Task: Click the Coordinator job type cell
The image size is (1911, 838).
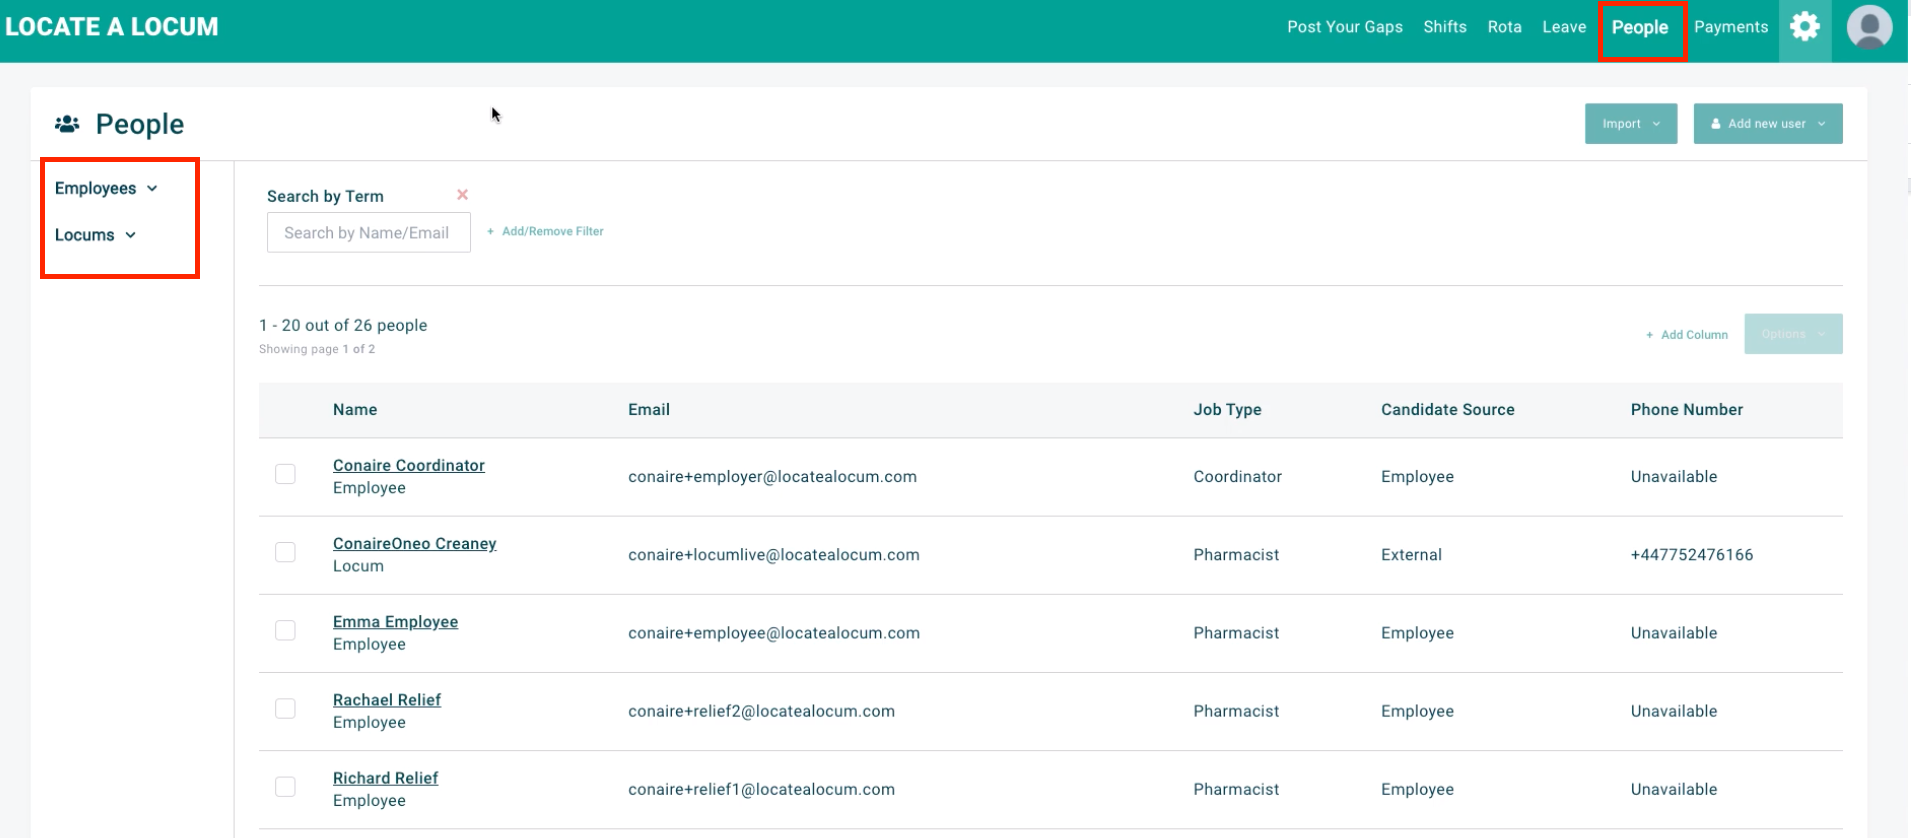Action: 1238,477
